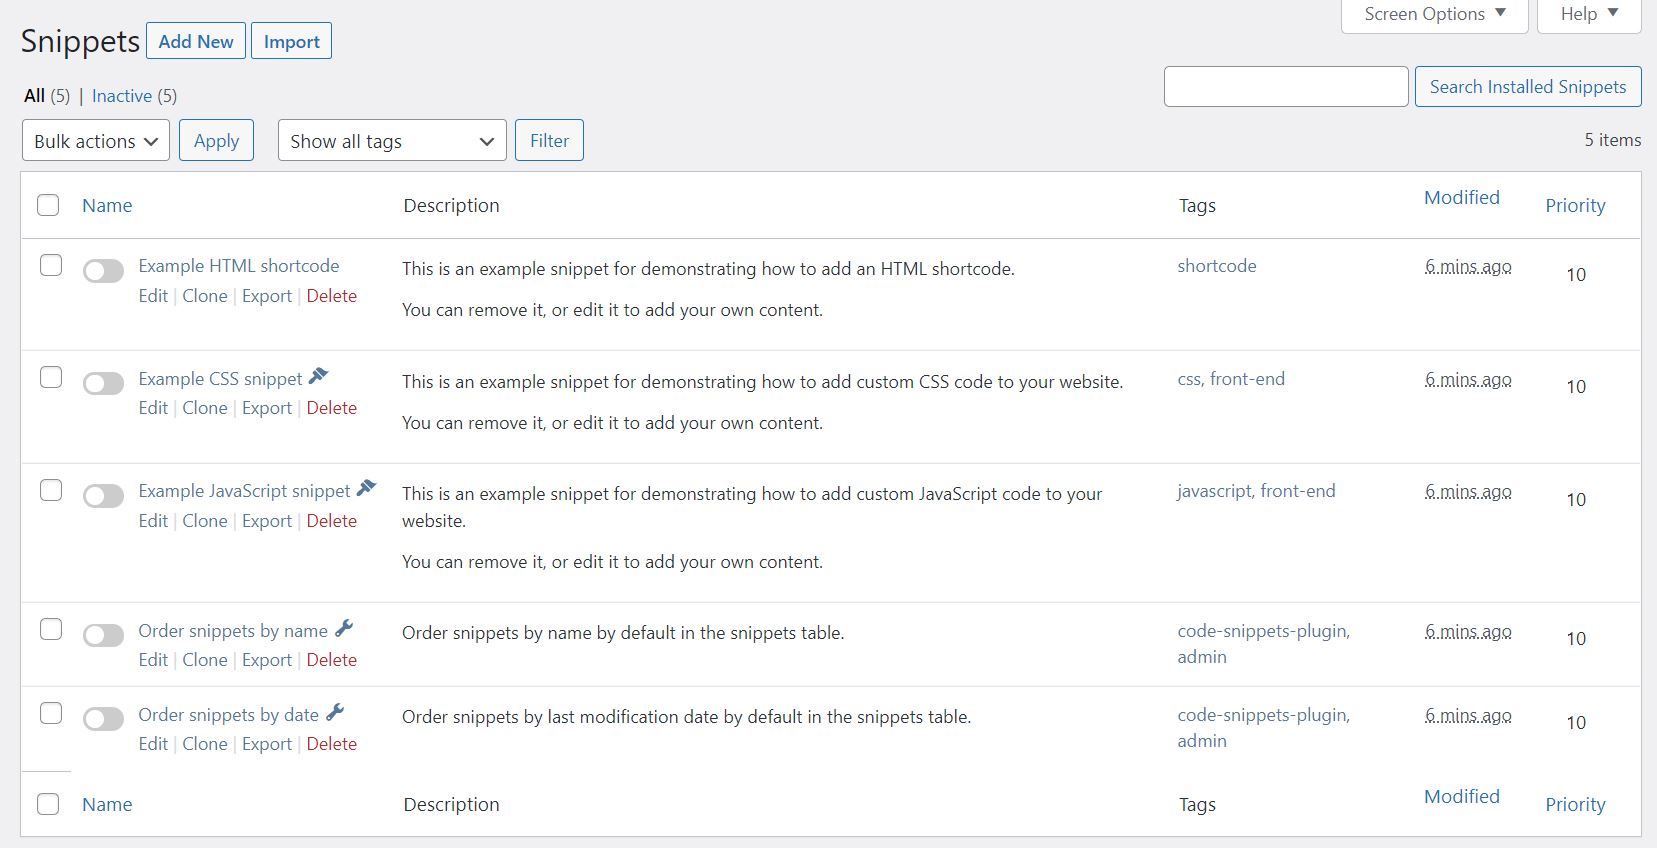
Task: Click pin icon beside Example JavaScript snippet
Action: 366,489
